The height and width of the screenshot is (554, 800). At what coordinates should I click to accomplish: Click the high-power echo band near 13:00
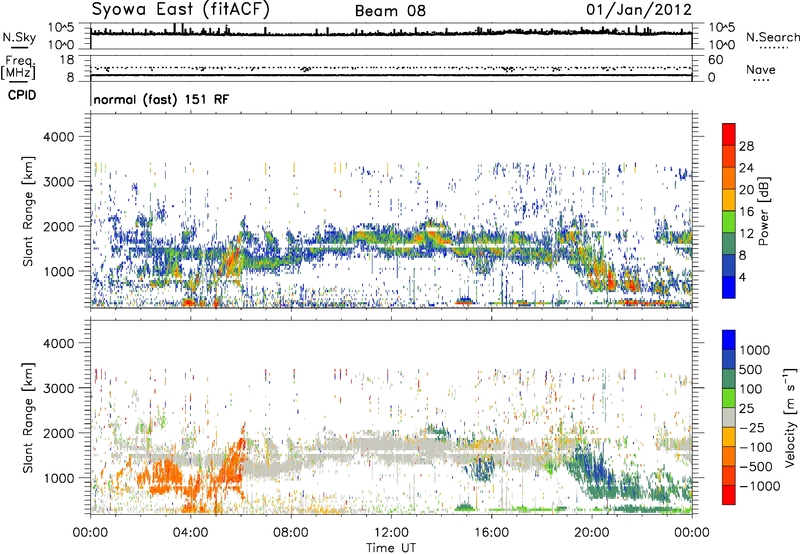coord(429,237)
